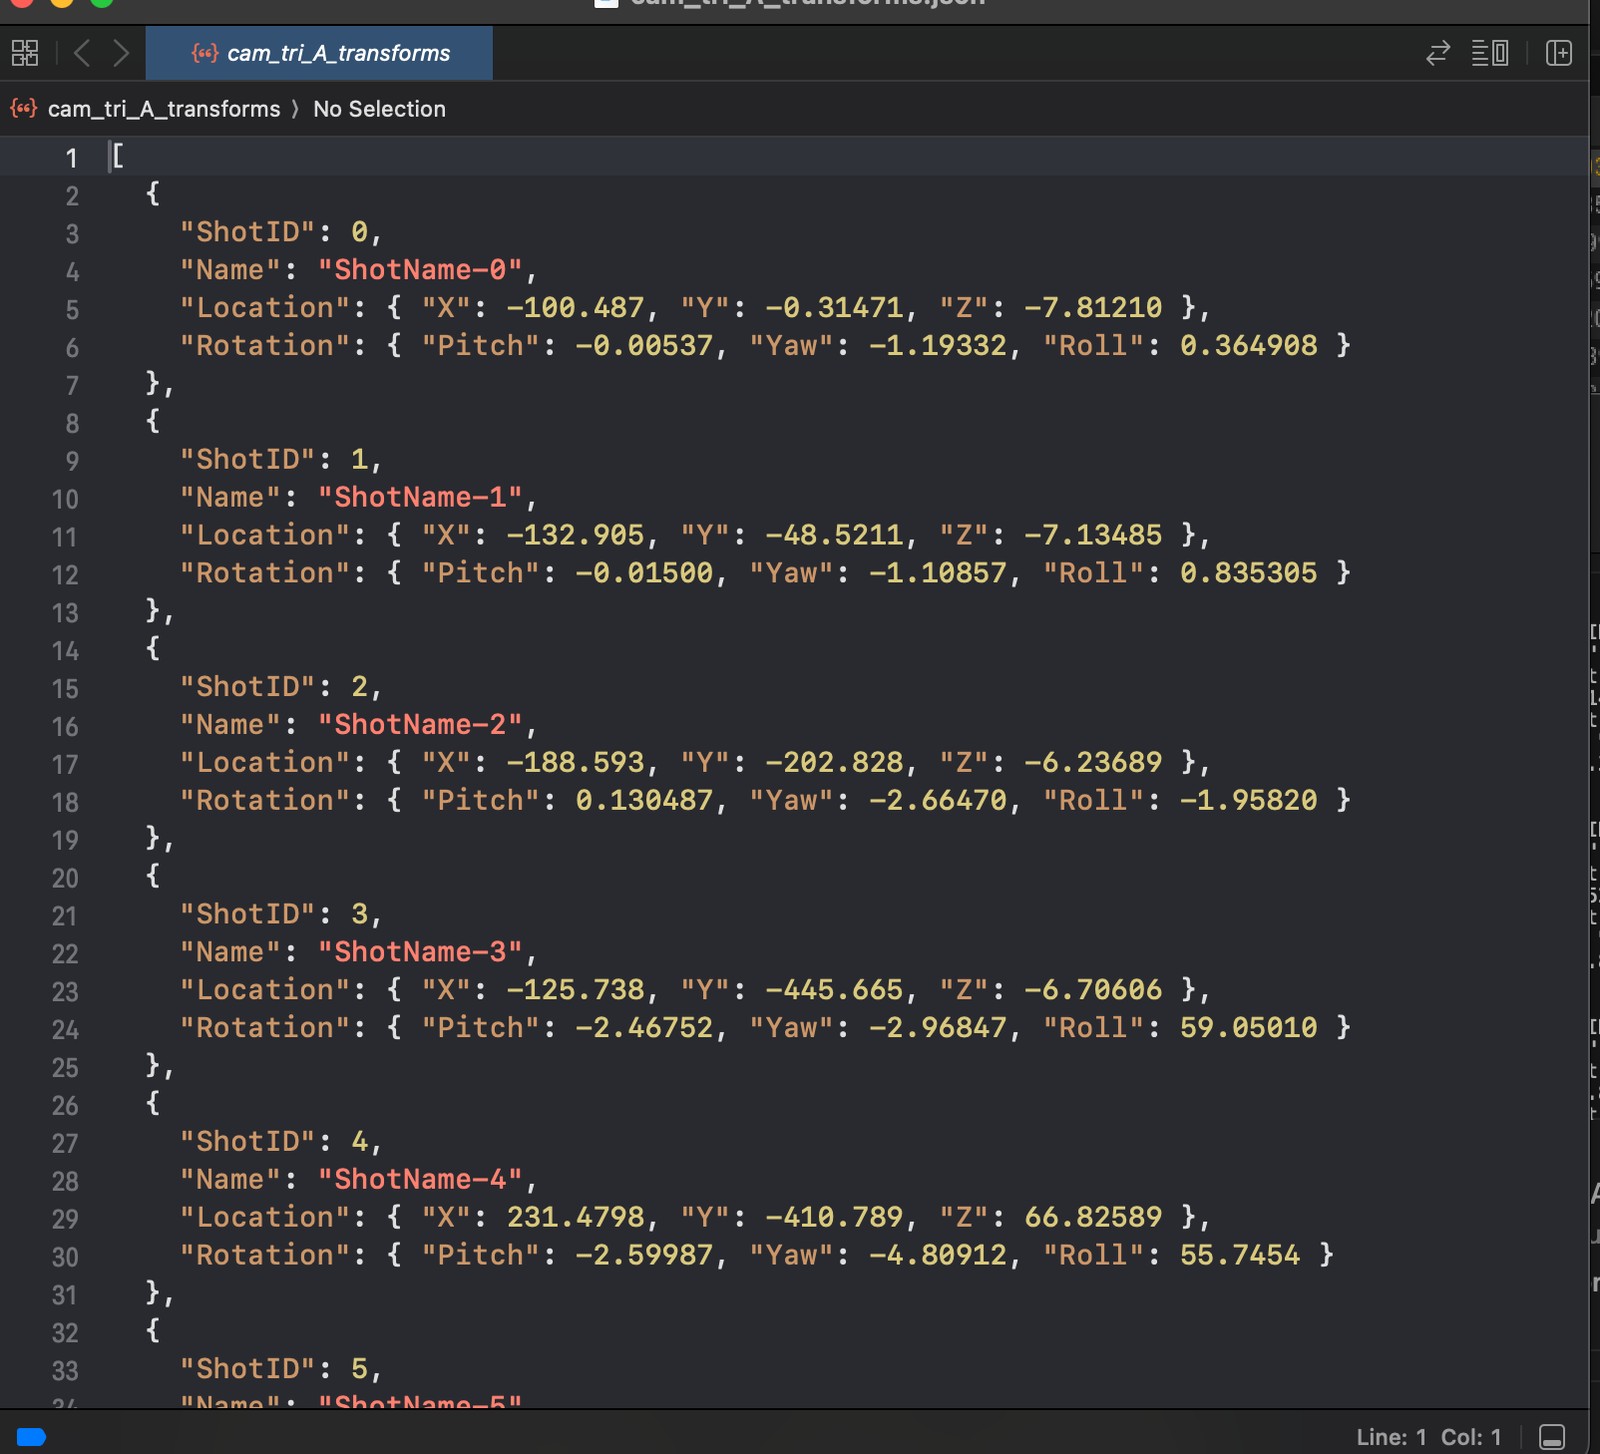Click line number 15 in gutter
Viewport: 1600px width, 1454px height.
pyautogui.click(x=65, y=689)
